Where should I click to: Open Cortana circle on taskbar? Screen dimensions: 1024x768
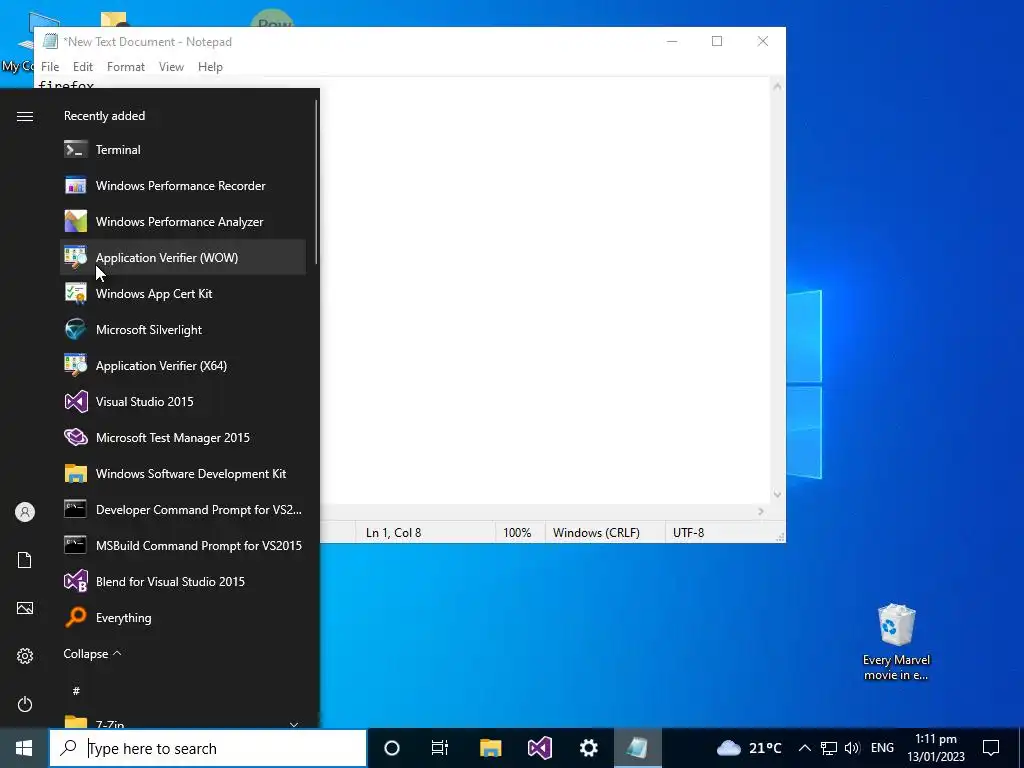(392, 748)
